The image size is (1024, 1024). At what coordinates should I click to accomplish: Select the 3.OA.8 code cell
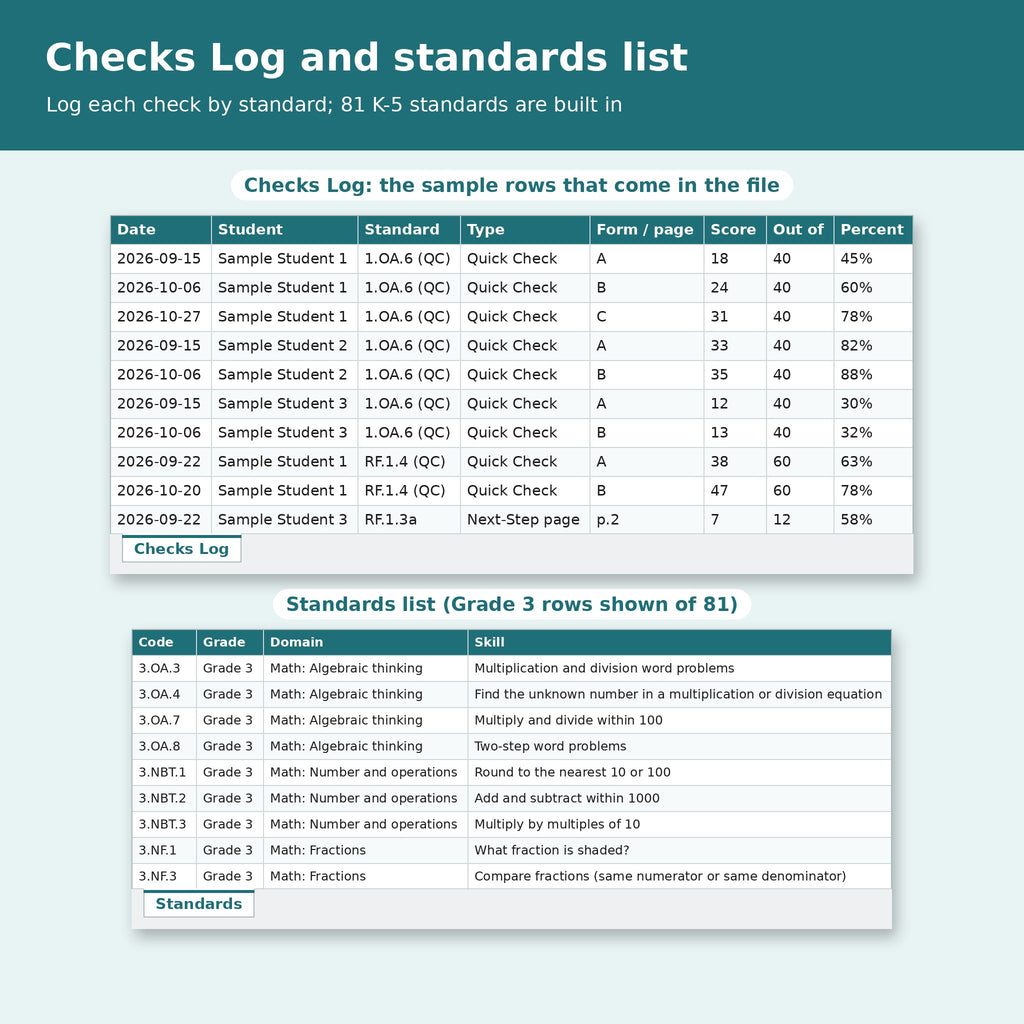[x=164, y=746]
